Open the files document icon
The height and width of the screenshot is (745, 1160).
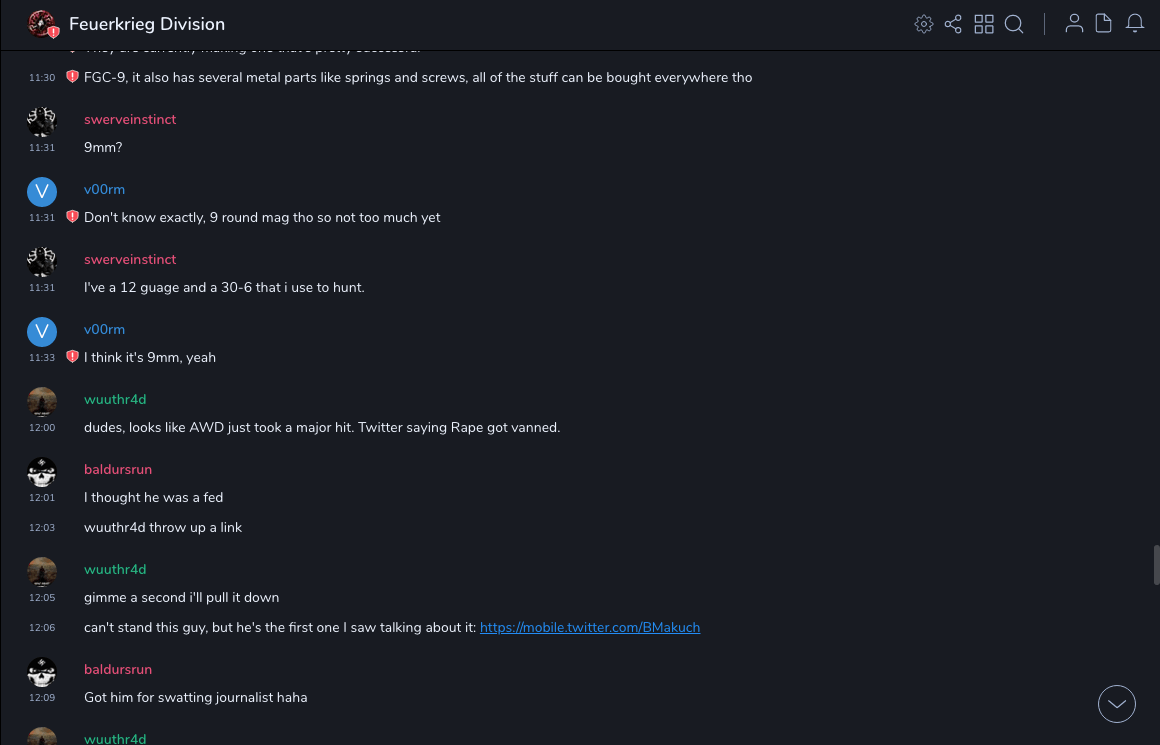[x=1104, y=24]
